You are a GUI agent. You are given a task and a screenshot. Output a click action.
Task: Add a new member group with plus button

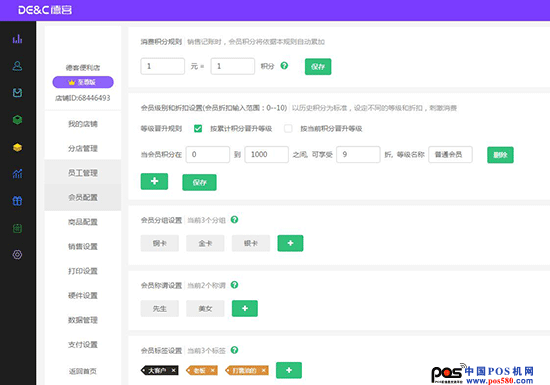290,243
